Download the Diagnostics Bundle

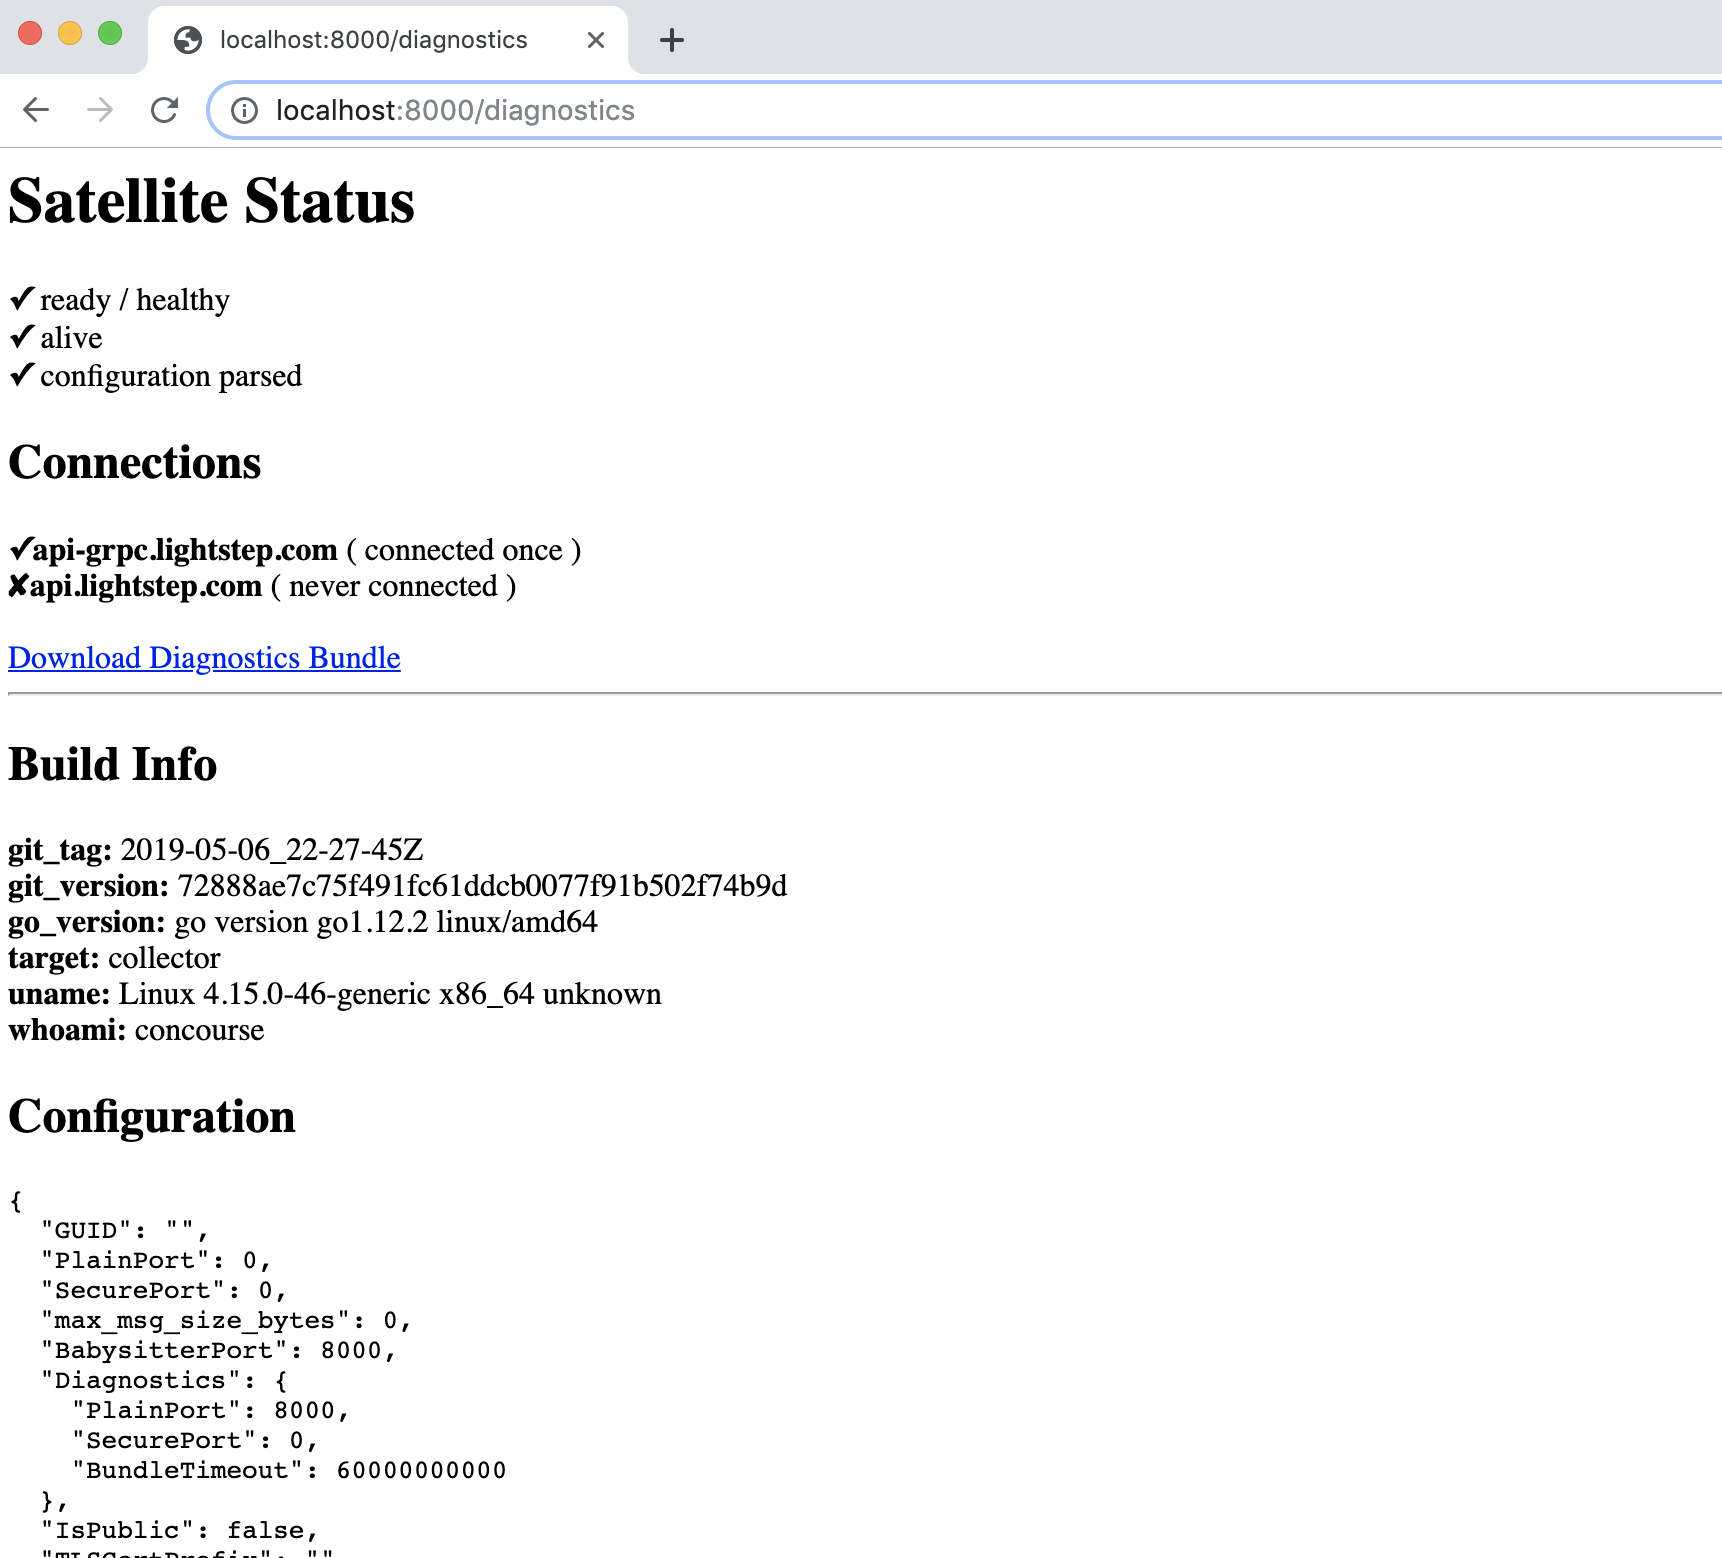pos(204,658)
